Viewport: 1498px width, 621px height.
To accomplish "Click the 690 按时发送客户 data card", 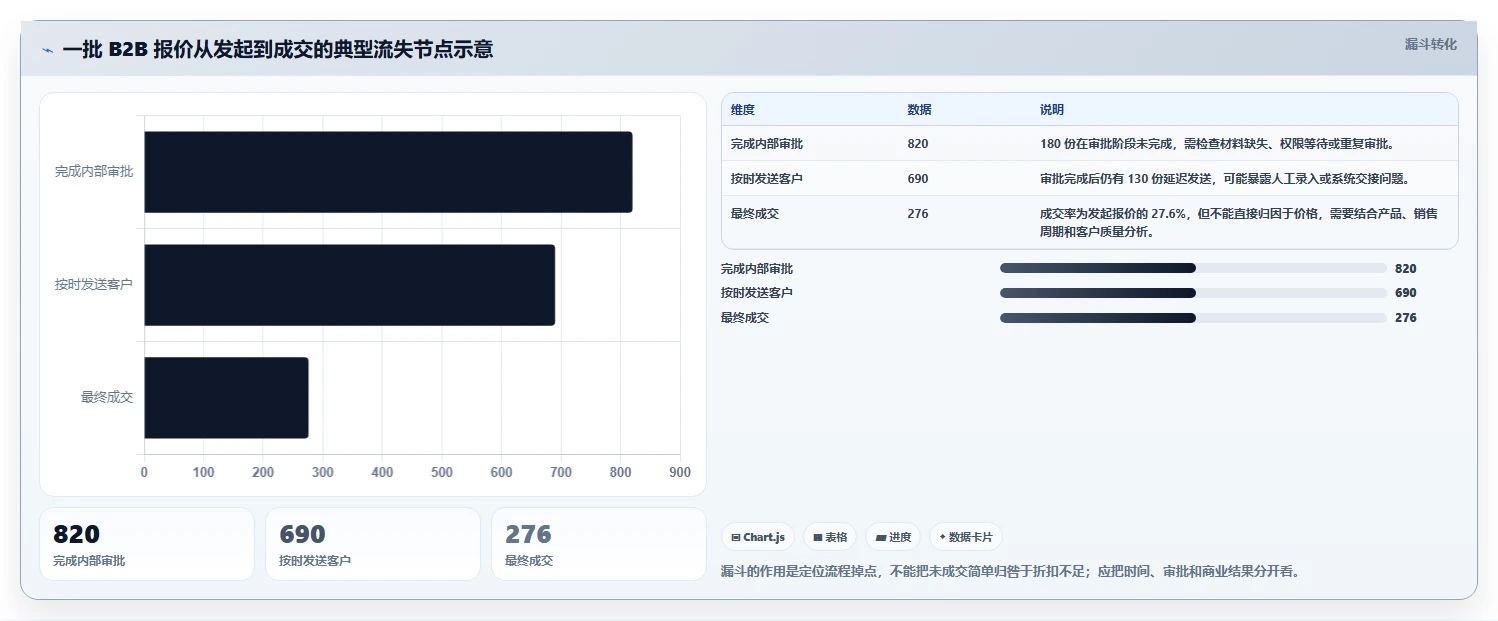I will 373,544.
